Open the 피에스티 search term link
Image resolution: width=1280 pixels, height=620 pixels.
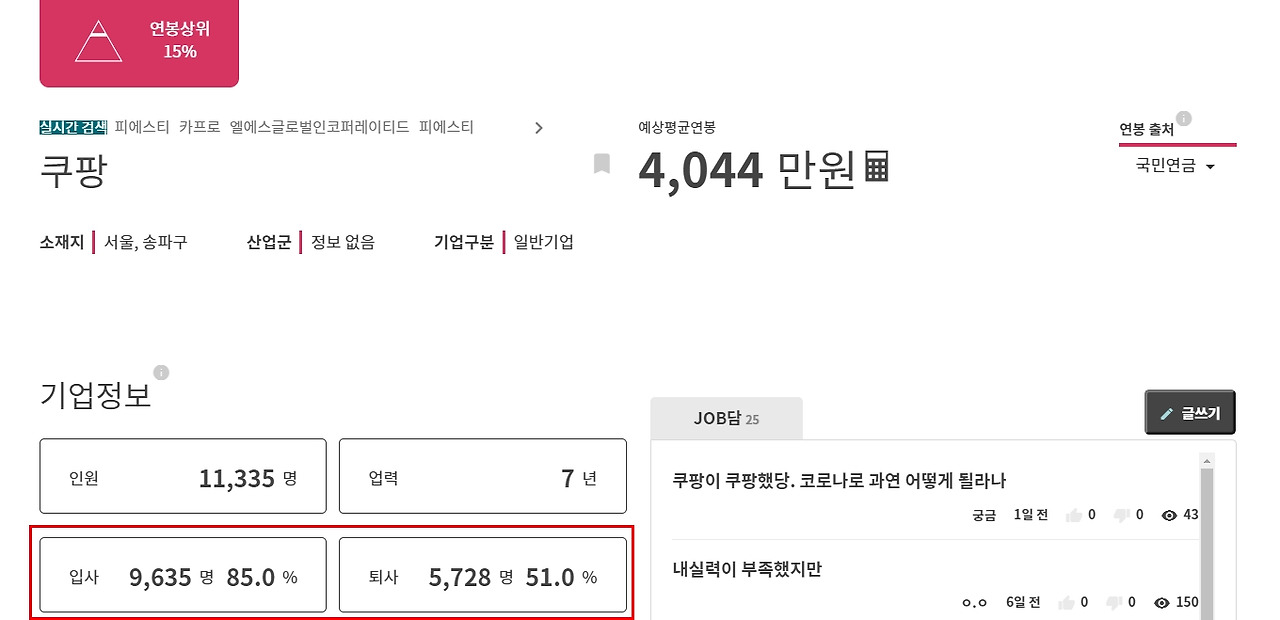pyautogui.click(x=144, y=127)
